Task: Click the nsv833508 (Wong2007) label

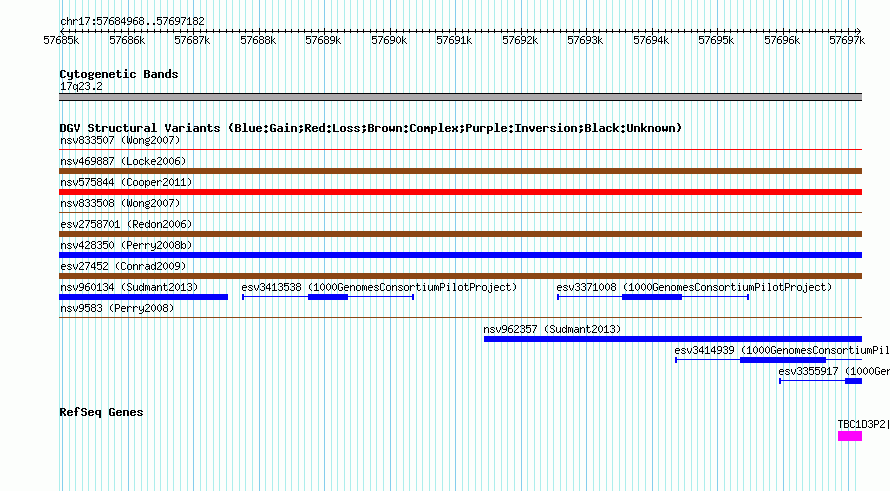Action: click(120, 203)
